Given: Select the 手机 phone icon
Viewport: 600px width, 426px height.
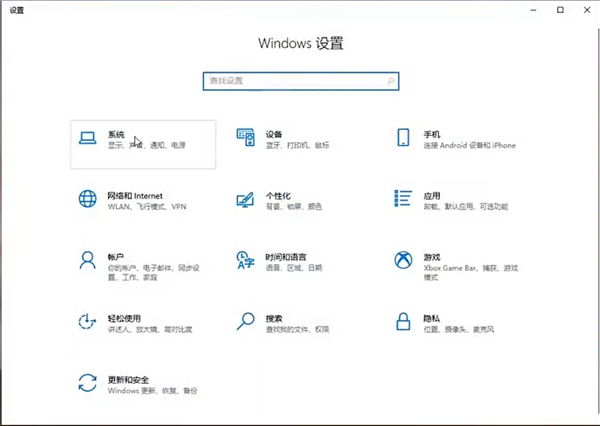Looking at the screenshot, I should pyautogui.click(x=403, y=138).
